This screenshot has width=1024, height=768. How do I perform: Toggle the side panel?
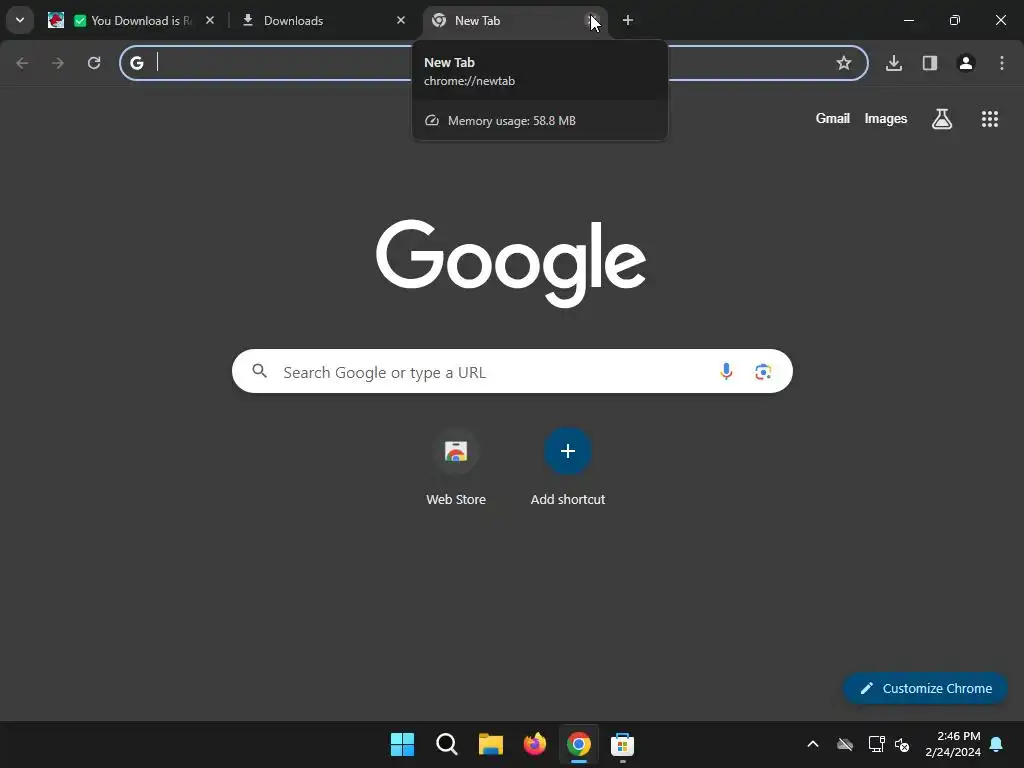pos(930,63)
